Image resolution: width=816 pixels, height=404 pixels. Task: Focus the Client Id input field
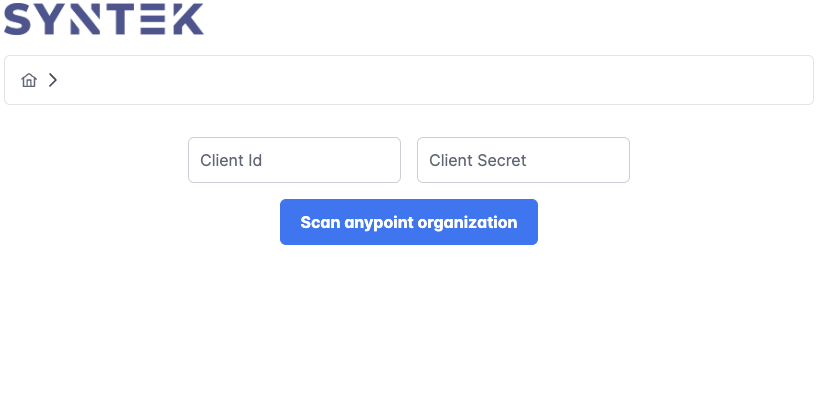pyautogui.click(x=295, y=160)
